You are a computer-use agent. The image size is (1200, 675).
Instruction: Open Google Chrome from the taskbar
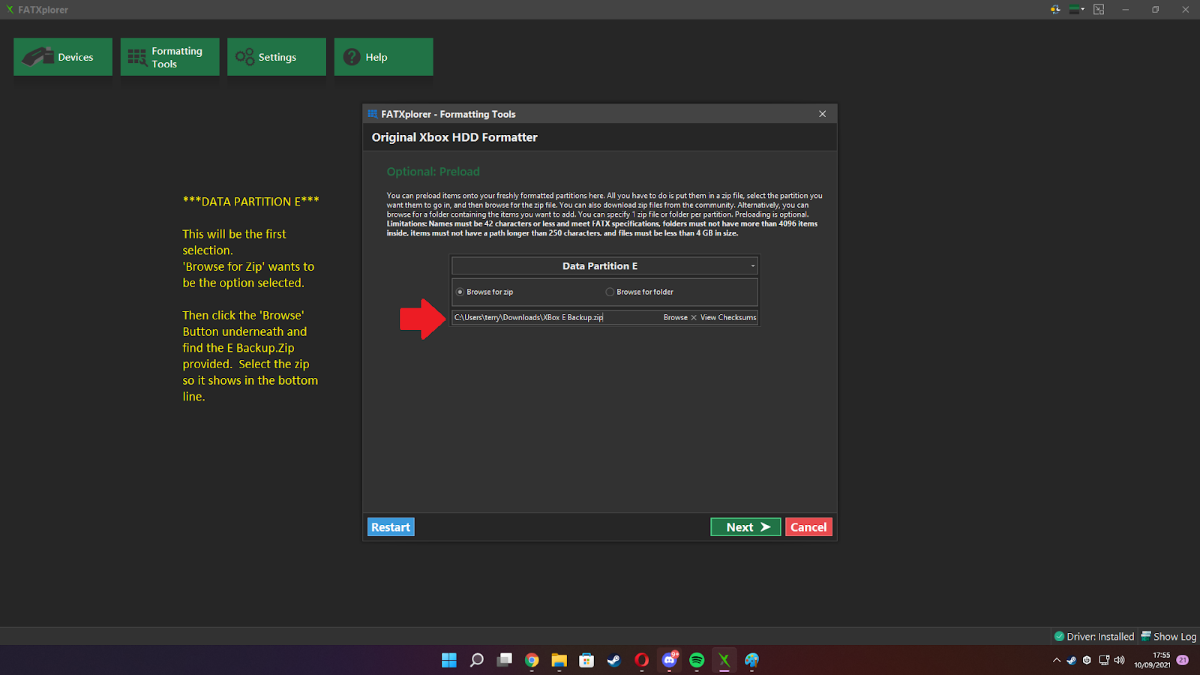(x=532, y=660)
